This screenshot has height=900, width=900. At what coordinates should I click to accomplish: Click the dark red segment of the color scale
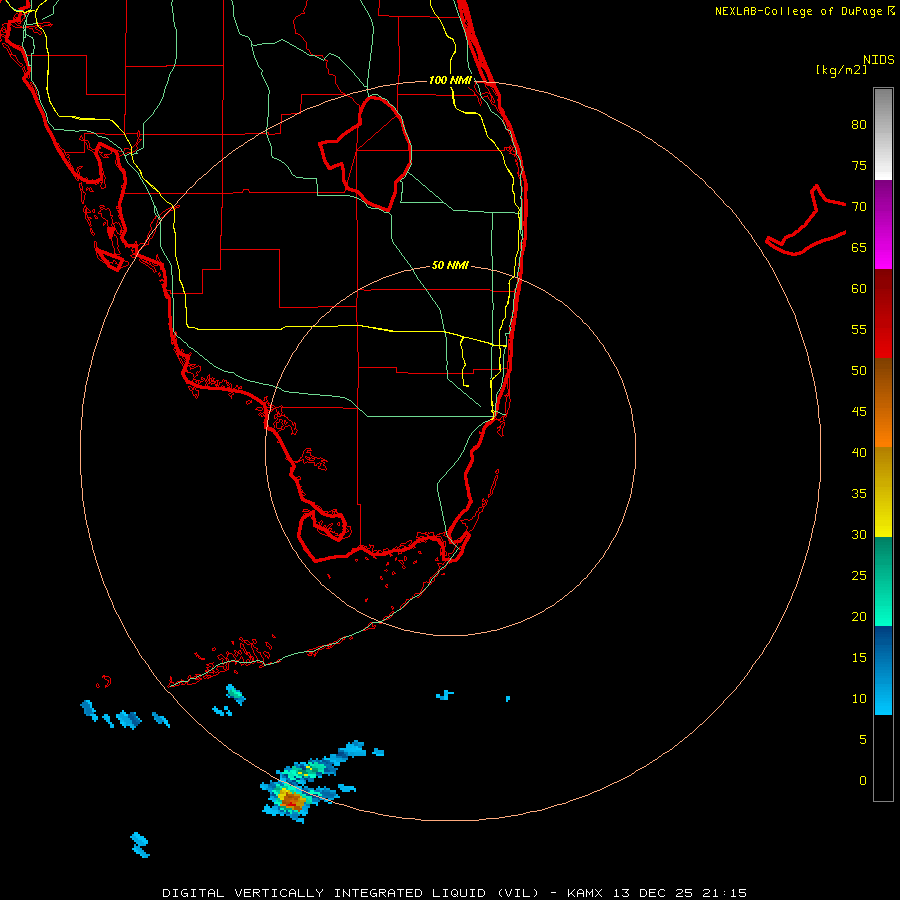point(883,313)
